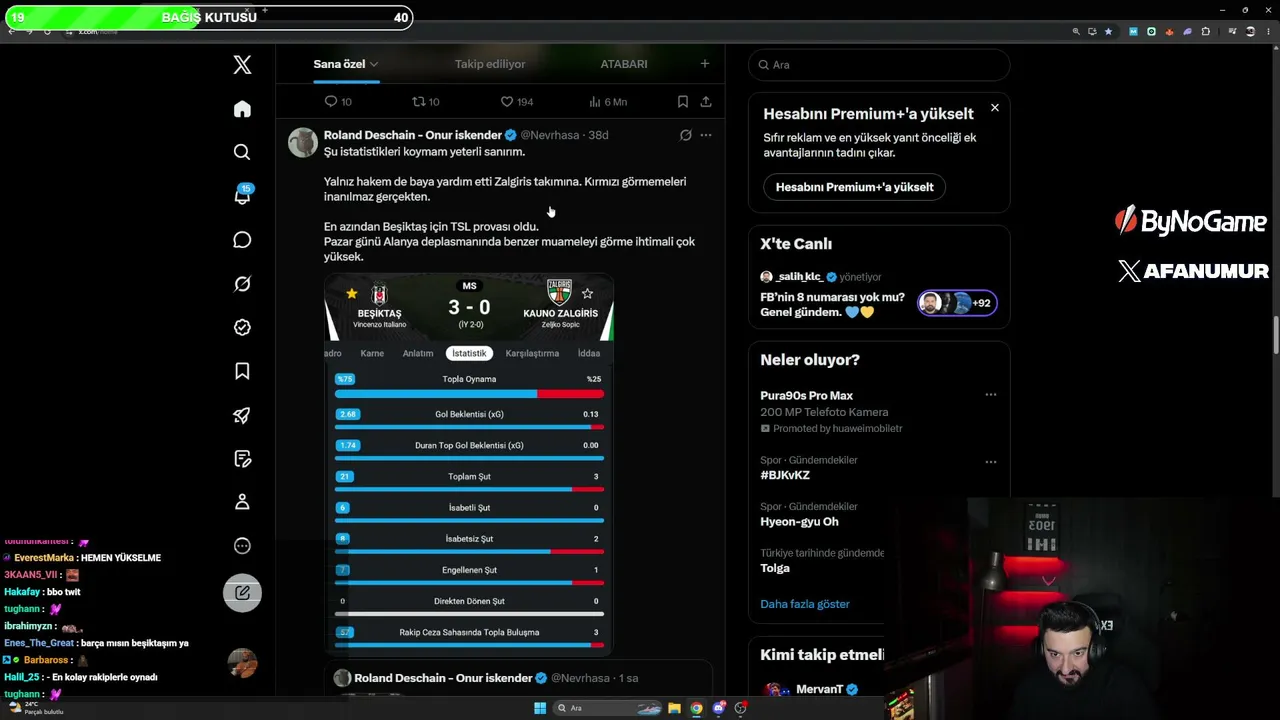Open Profile from the sidebar

(242, 502)
